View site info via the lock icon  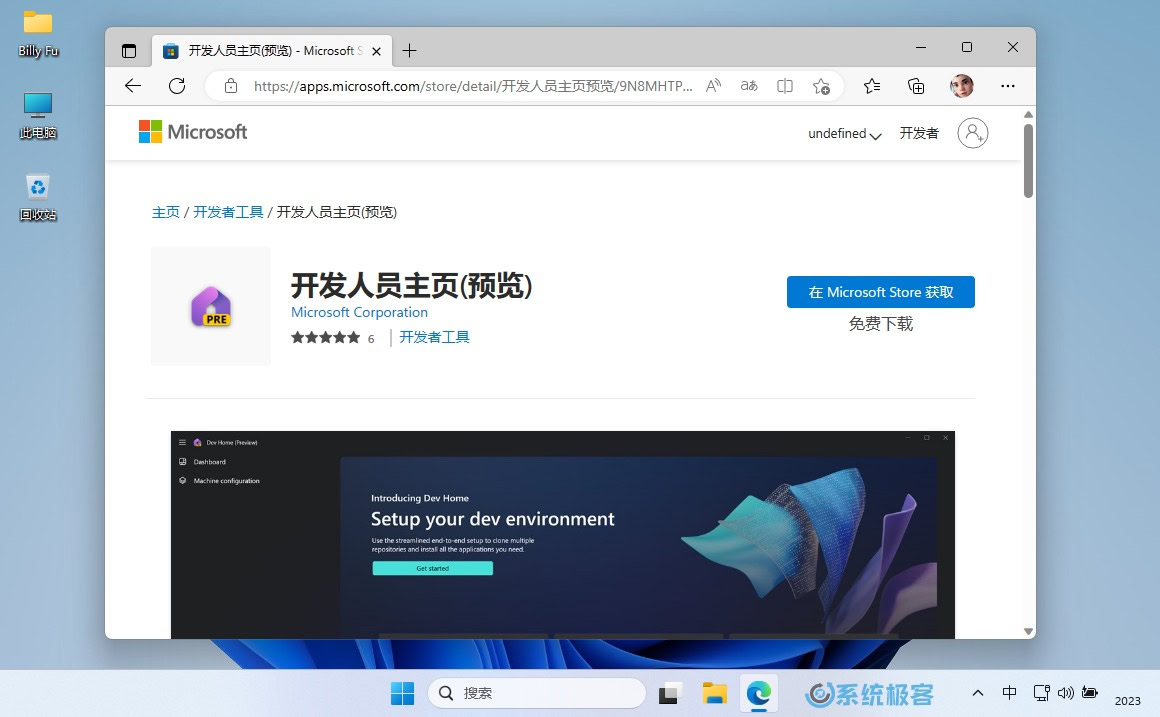click(x=231, y=86)
